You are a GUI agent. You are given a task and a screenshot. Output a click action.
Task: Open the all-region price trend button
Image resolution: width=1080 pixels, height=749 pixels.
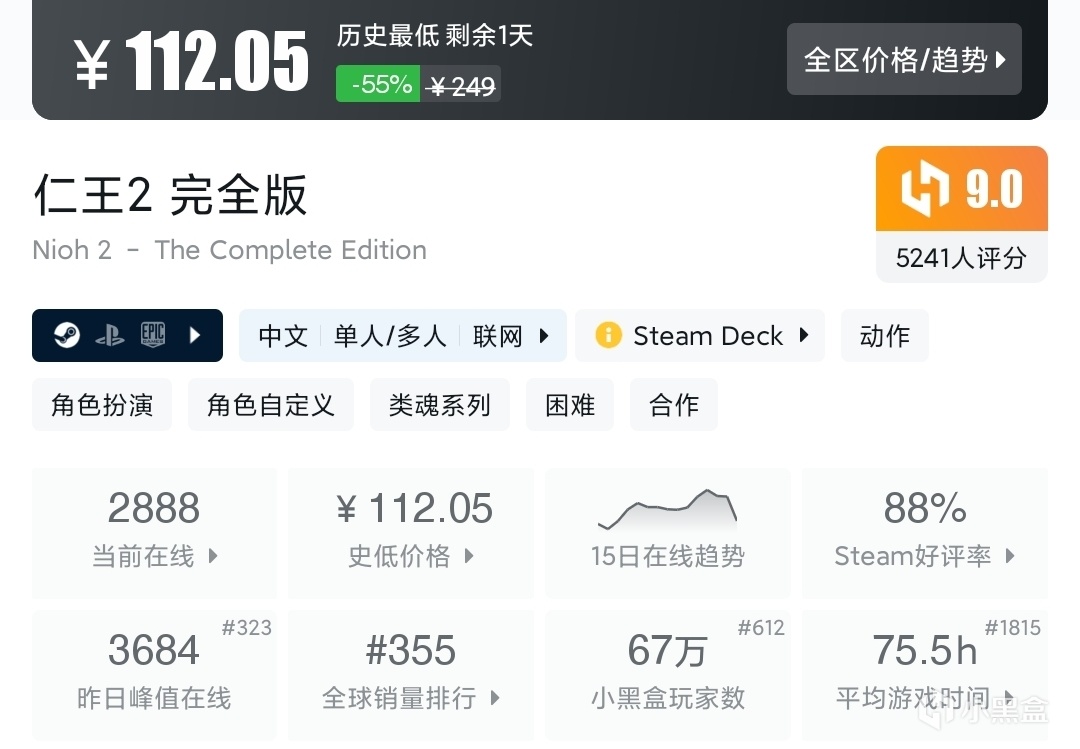904,60
